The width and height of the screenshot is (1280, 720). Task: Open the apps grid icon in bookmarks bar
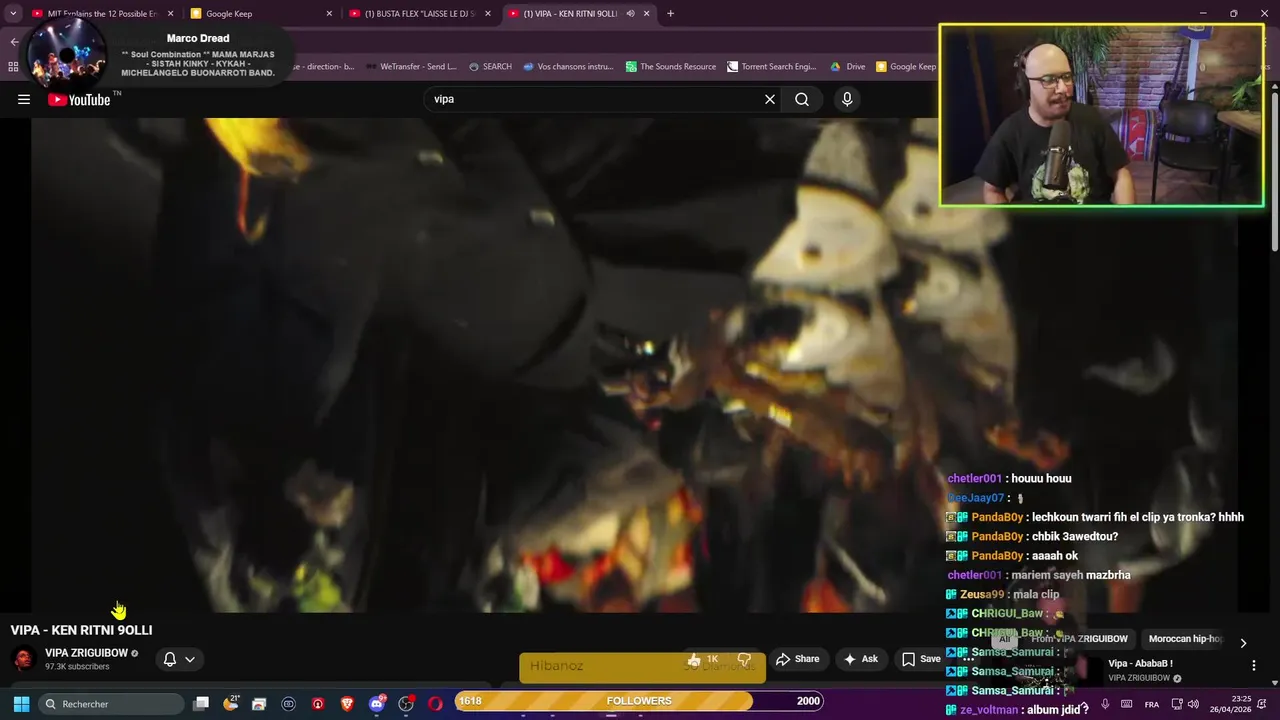pyautogui.click(x=13, y=67)
